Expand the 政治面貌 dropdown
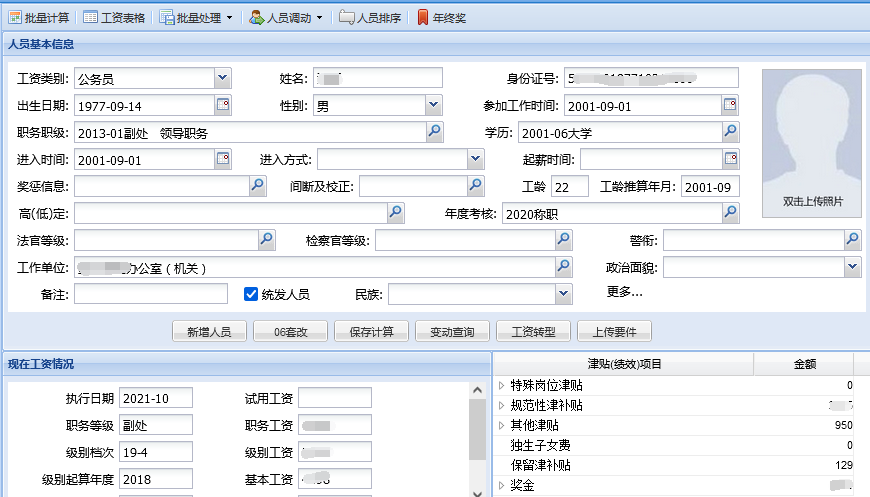This screenshot has width=870, height=497. point(852,266)
